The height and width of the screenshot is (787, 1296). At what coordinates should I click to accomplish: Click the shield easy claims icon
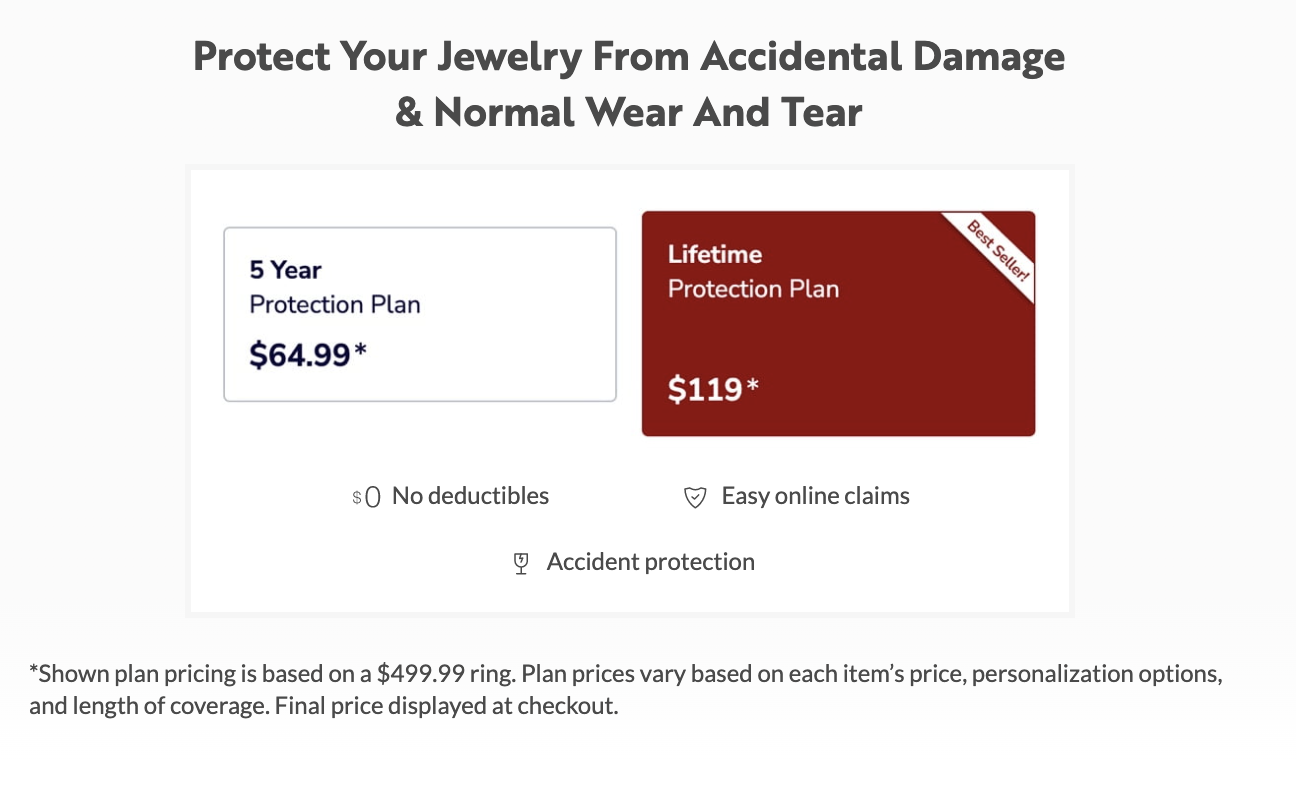695,497
